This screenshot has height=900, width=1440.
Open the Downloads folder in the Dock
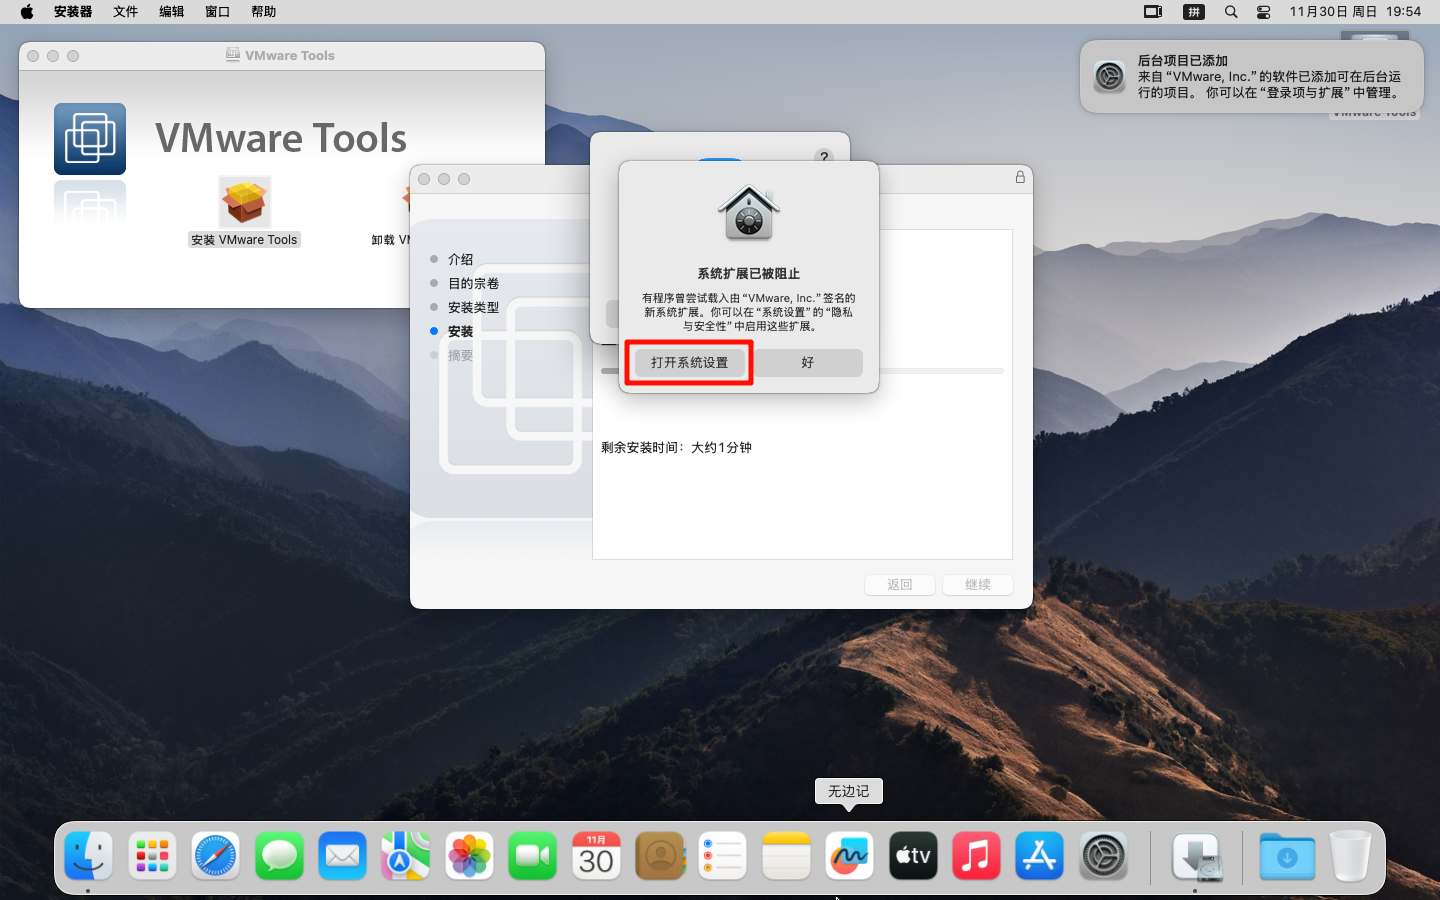point(1287,856)
